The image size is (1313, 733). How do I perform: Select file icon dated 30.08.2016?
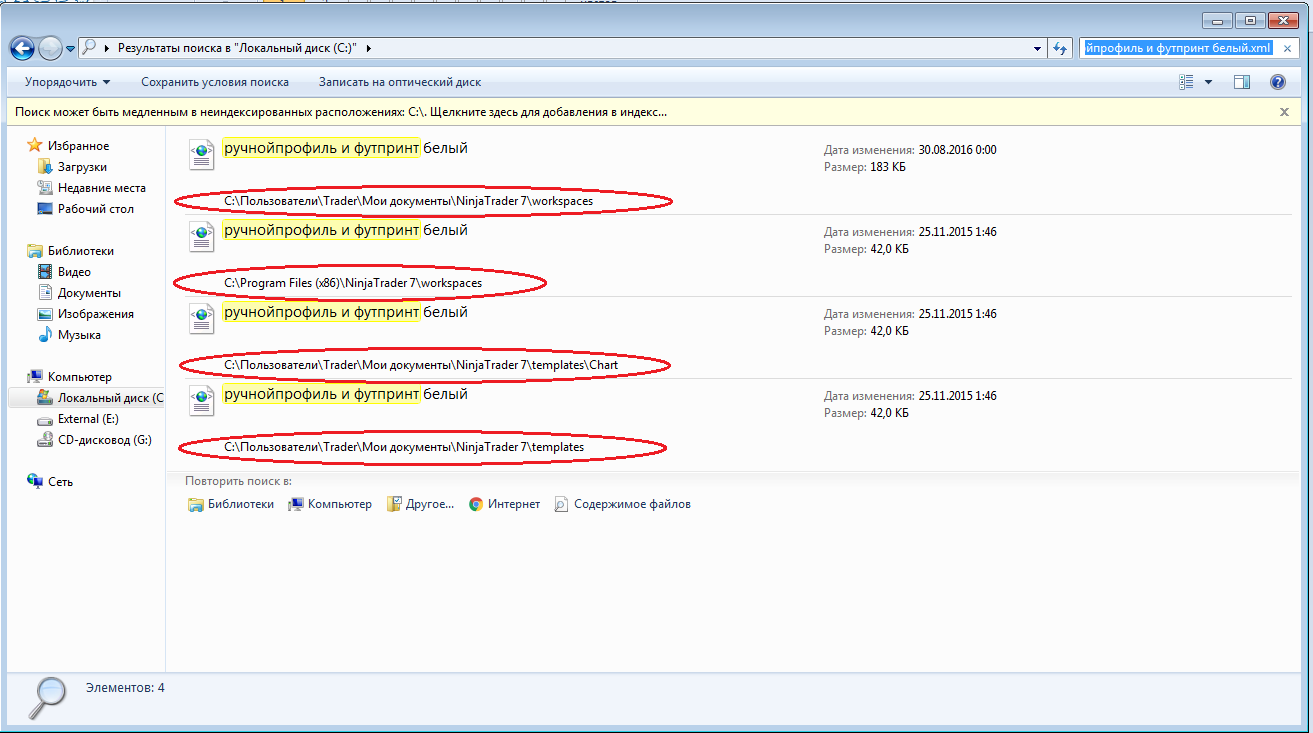(202, 154)
